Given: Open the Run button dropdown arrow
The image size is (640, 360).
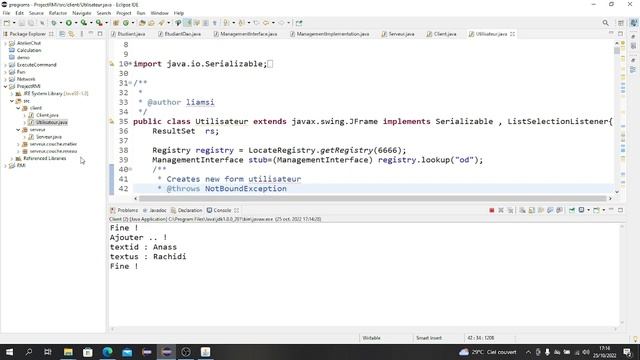Looking at the screenshot, I should pyautogui.click(x=76, y=23).
